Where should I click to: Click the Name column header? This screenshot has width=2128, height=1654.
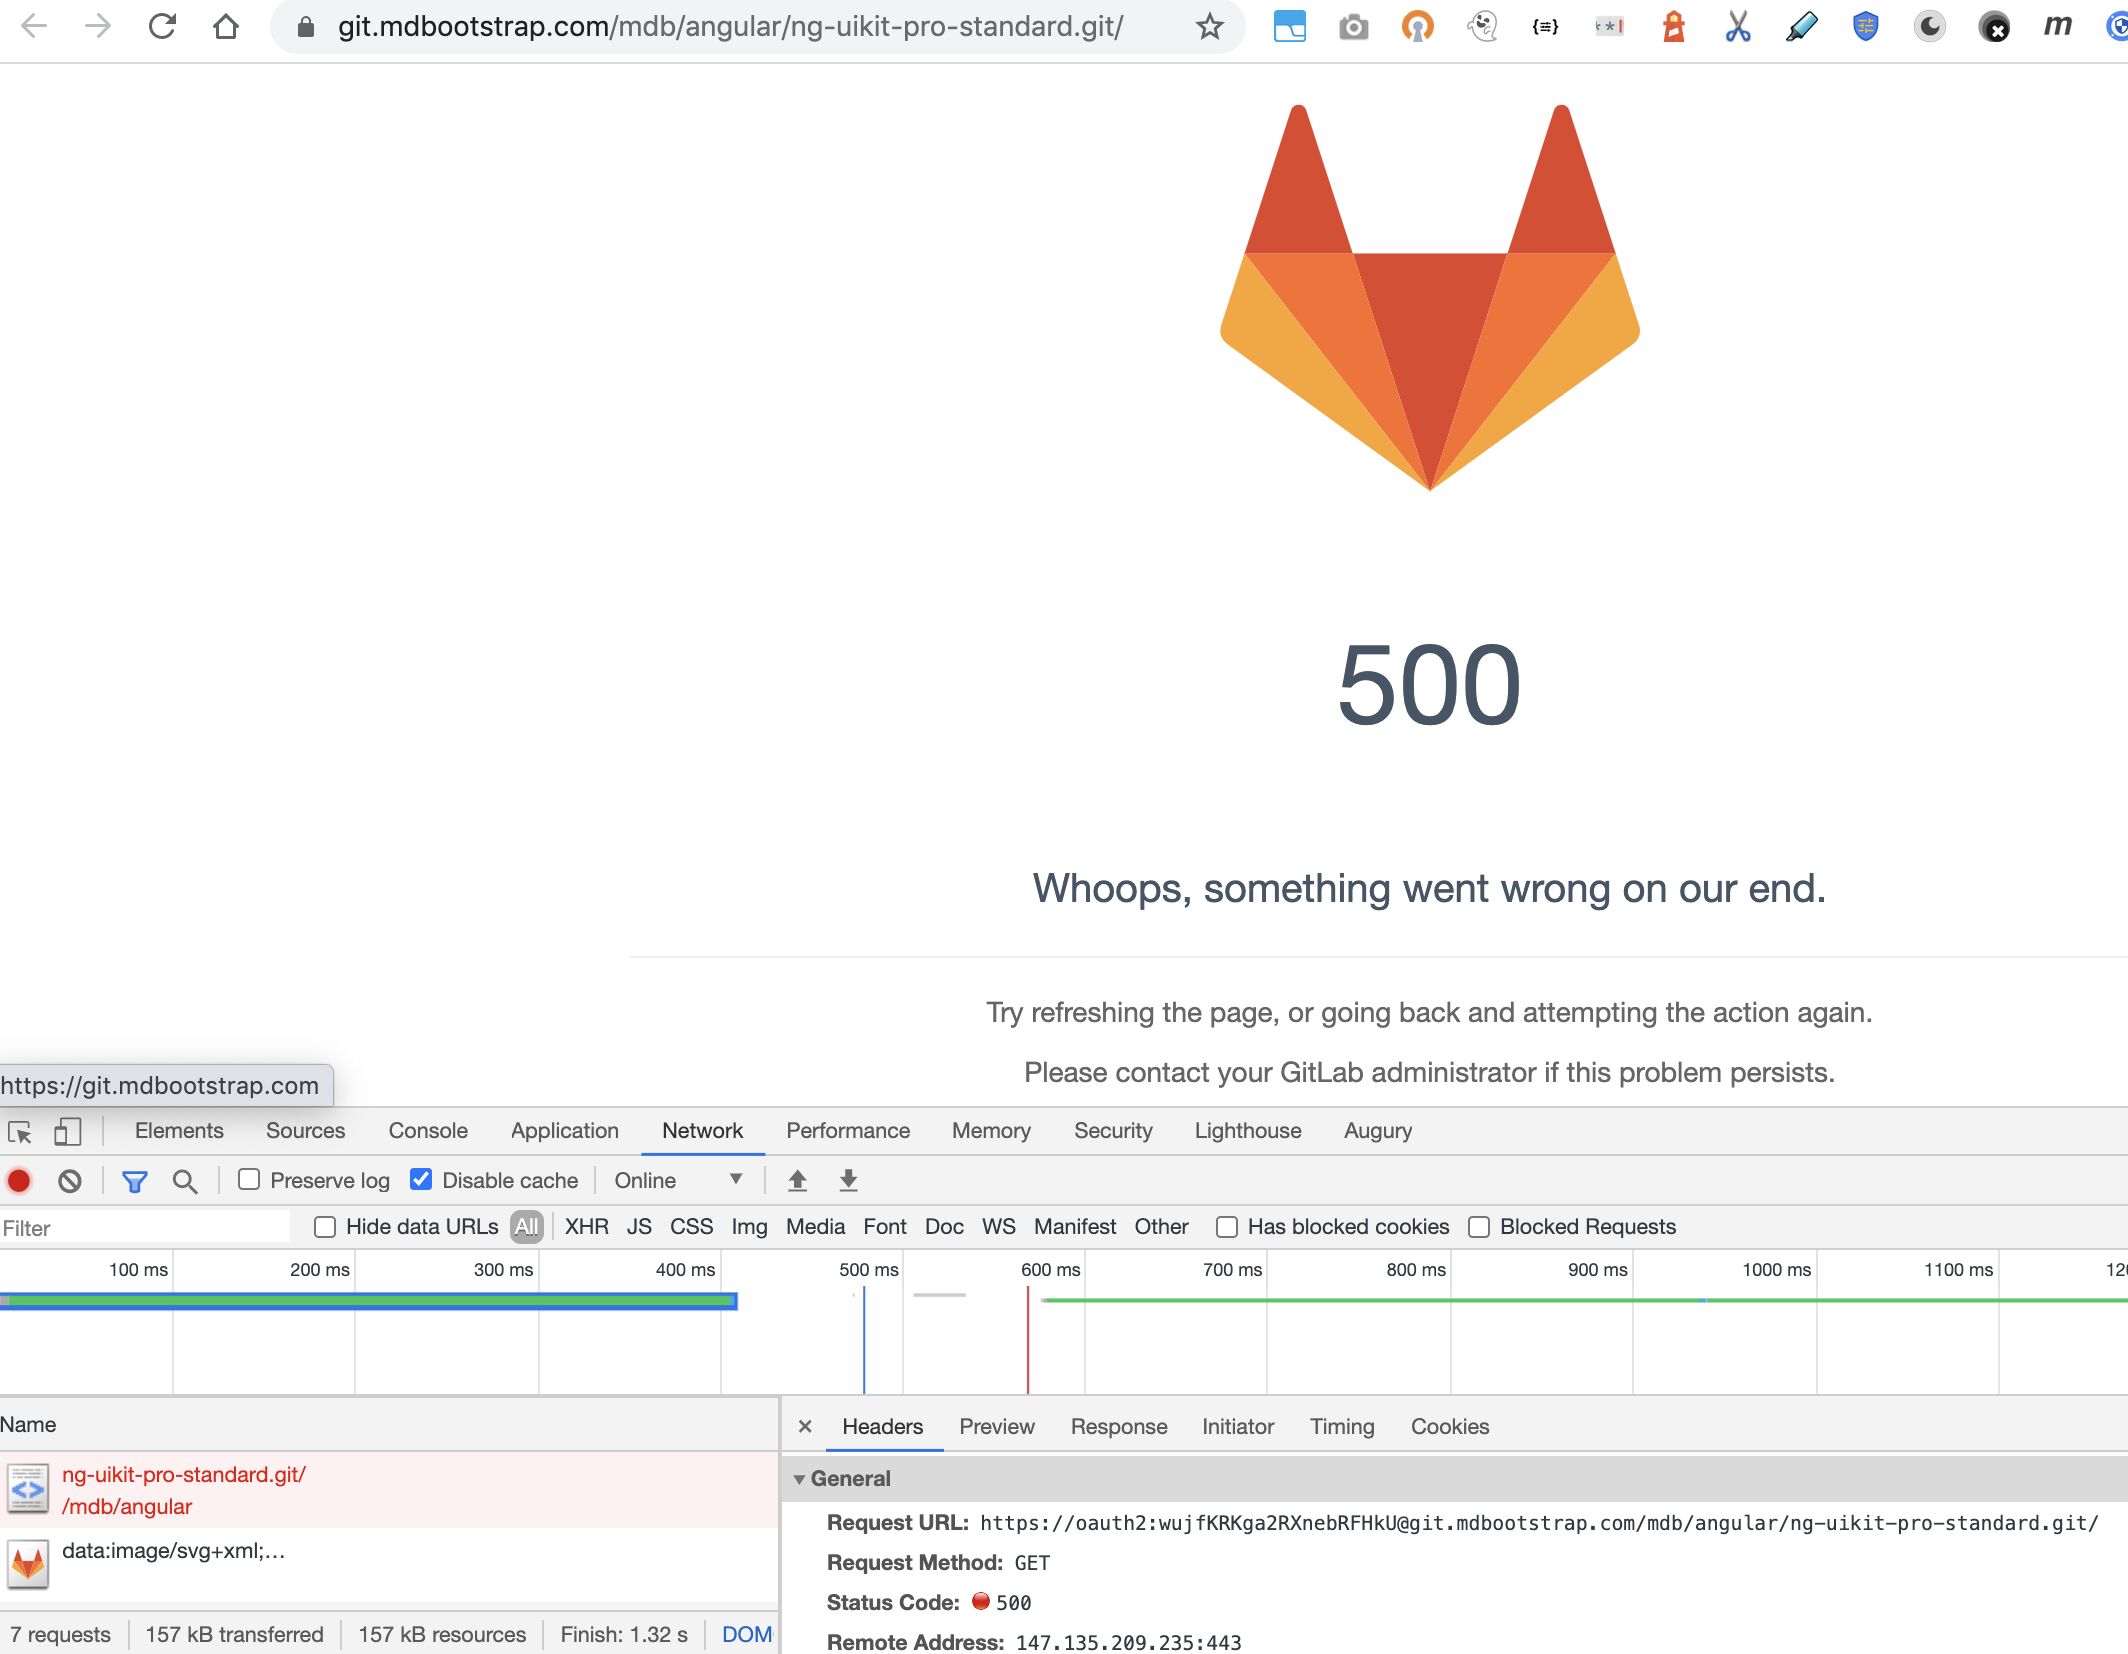[x=389, y=1425]
